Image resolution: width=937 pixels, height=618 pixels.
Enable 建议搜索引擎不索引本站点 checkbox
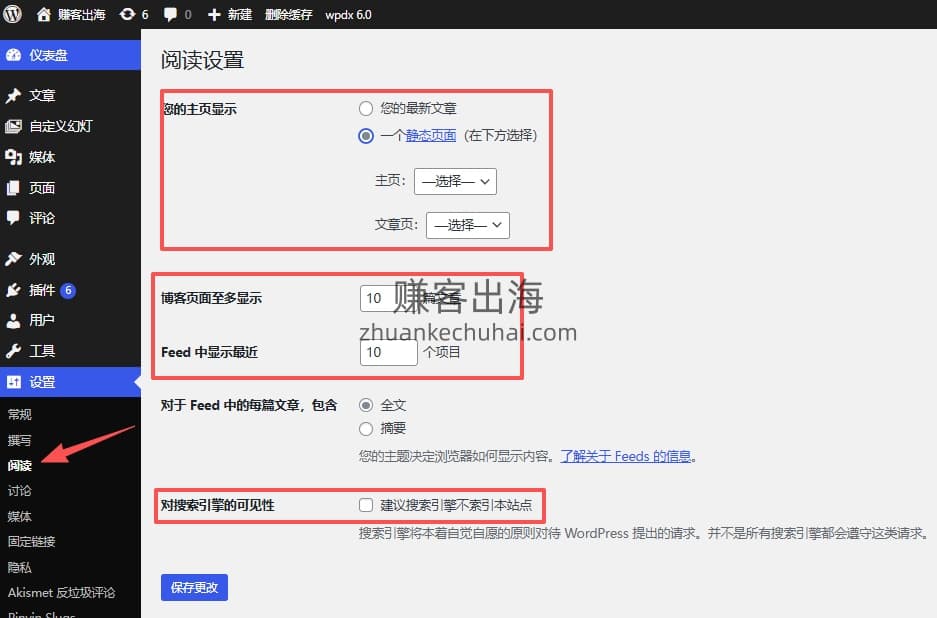click(x=366, y=505)
